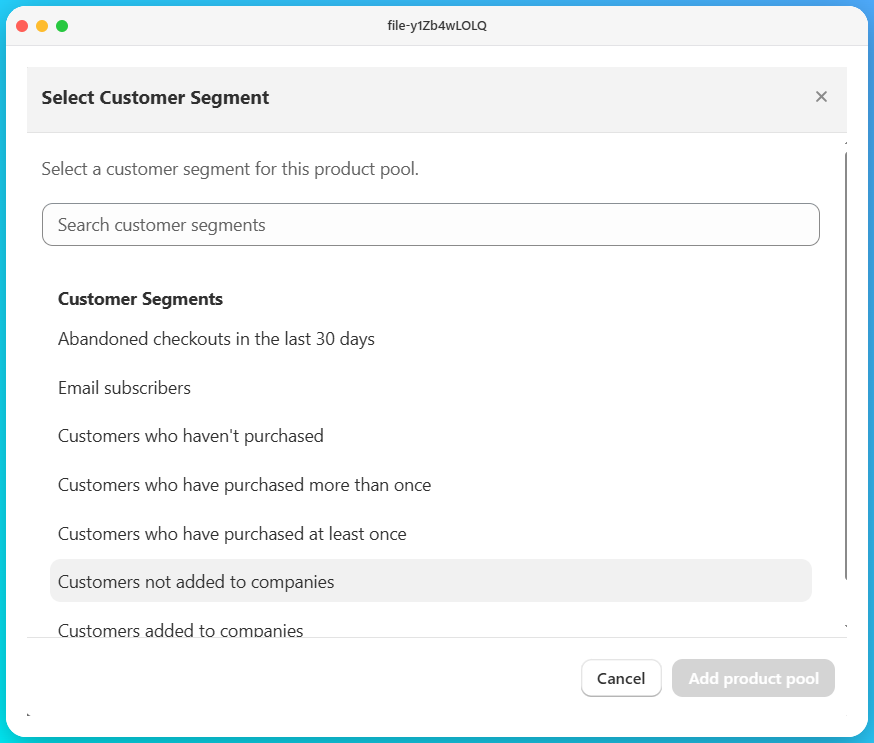874x743 pixels.
Task: Choose Customers not added to companies
Action: (431, 581)
